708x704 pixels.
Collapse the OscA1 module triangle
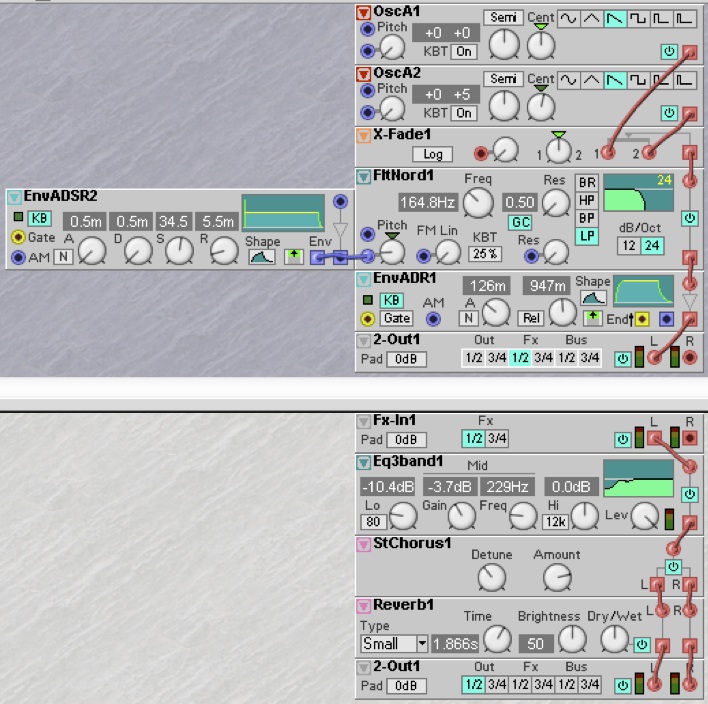tap(364, 13)
